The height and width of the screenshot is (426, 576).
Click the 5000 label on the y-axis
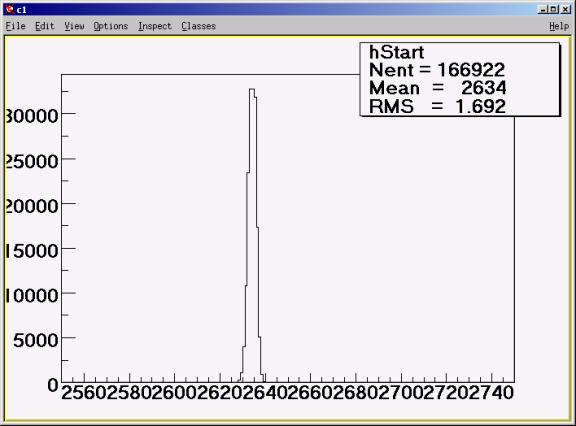pyautogui.click(x=36, y=340)
